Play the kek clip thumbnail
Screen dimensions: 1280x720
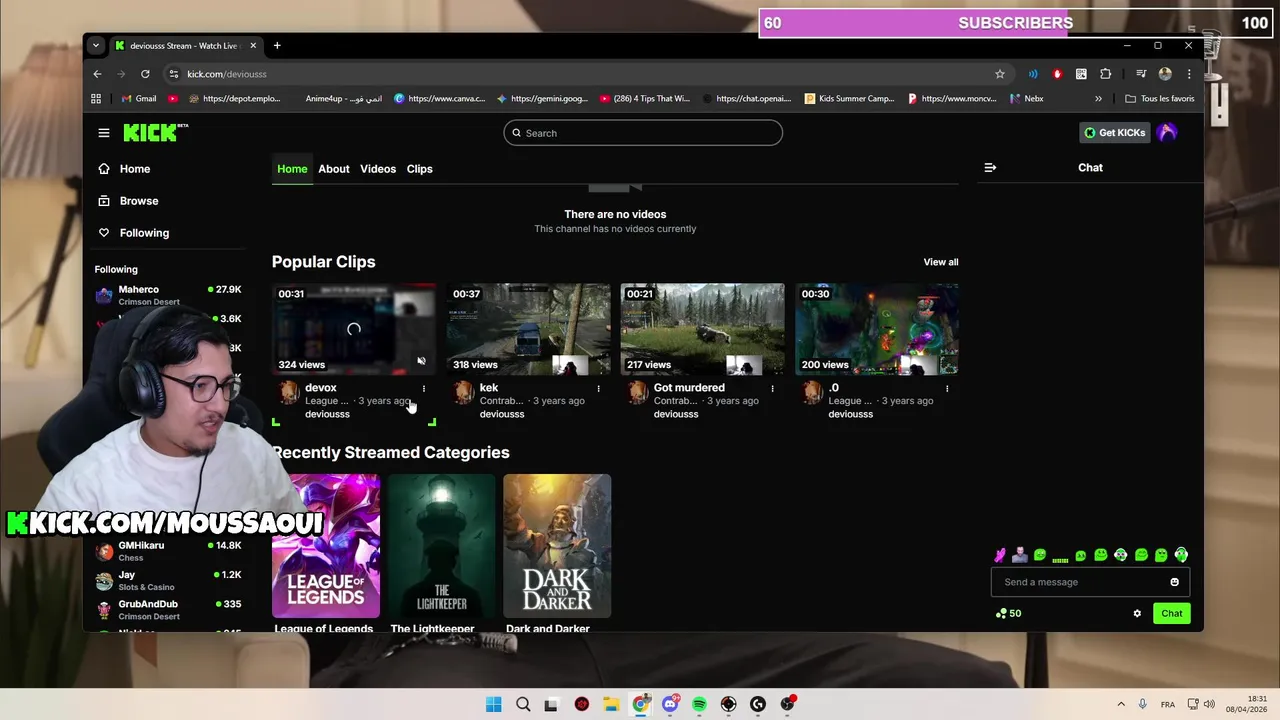[x=528, y=329]
